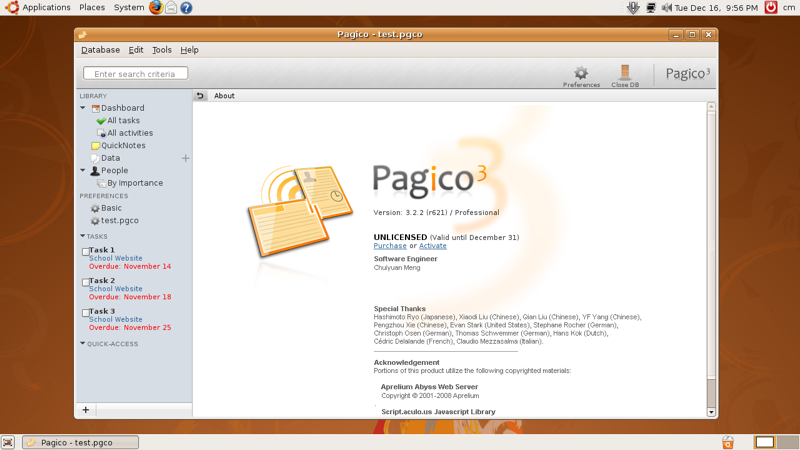Click the 'Overdue: November 14' text
This screenshot has height=450, width=800.
coord(130,266)
